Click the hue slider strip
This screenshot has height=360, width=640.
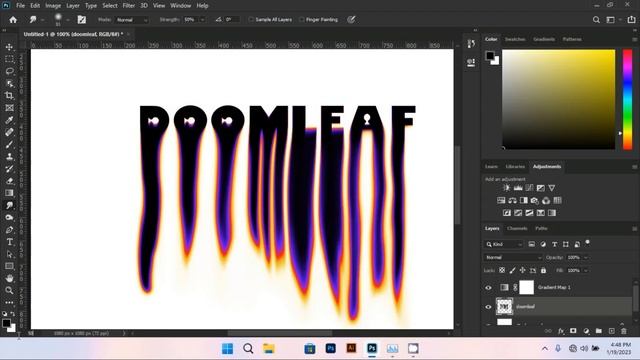[627, 100]
